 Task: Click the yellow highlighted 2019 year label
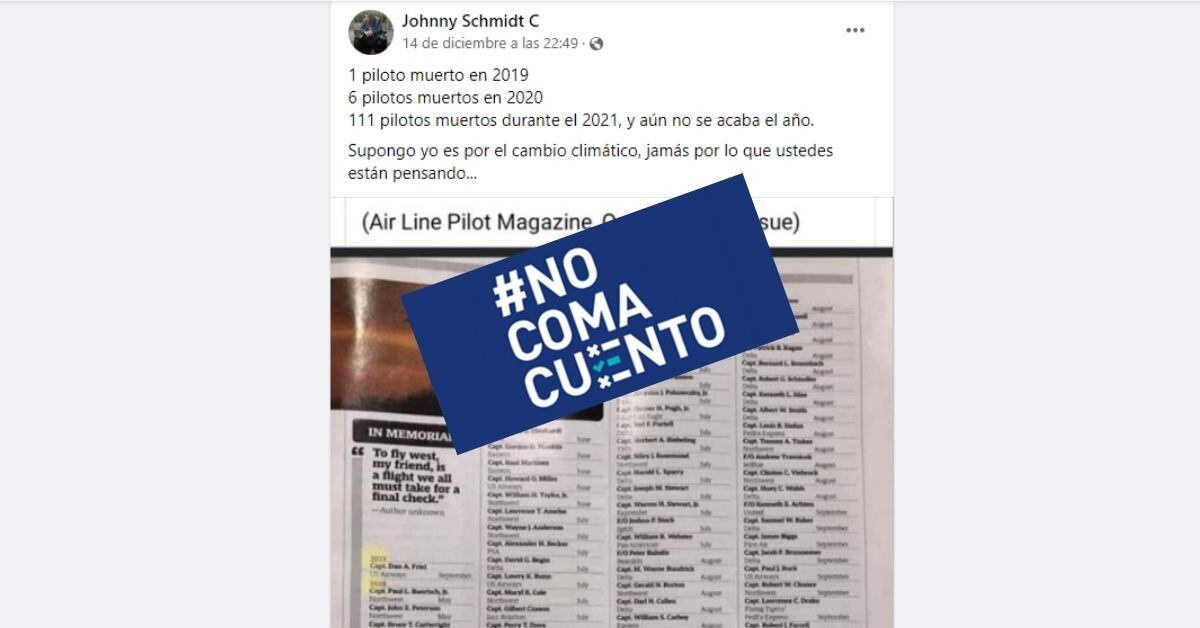[x=379, y=560]
